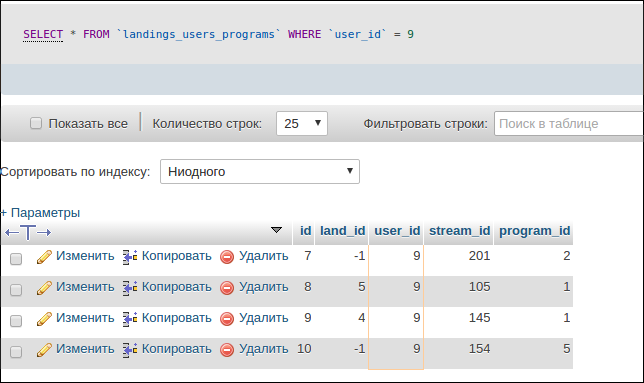This screenshot has width=644, height=383.
Task: Sort by the 'land_id' column header
Action: tap(343, 231)
